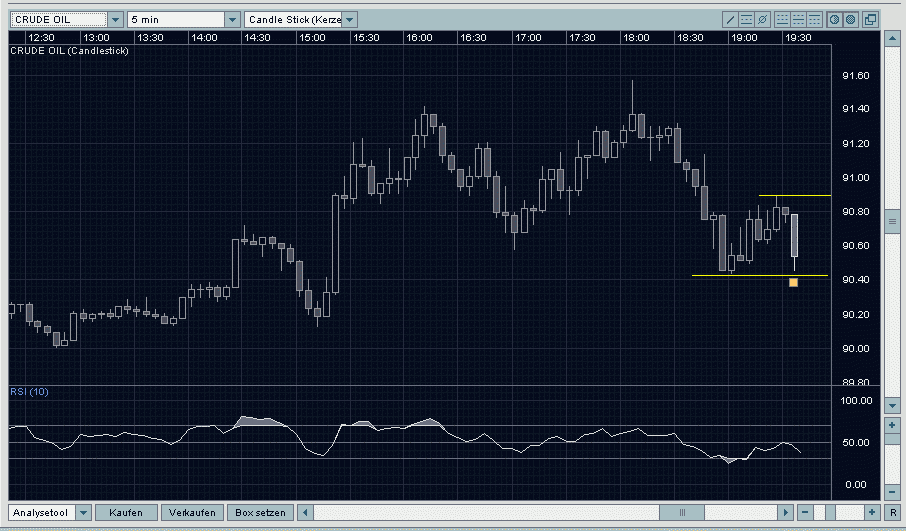Screen dimensions: 906x531
Task: Click the vertical scrollbar down arrow
Action: click(892, 406)
